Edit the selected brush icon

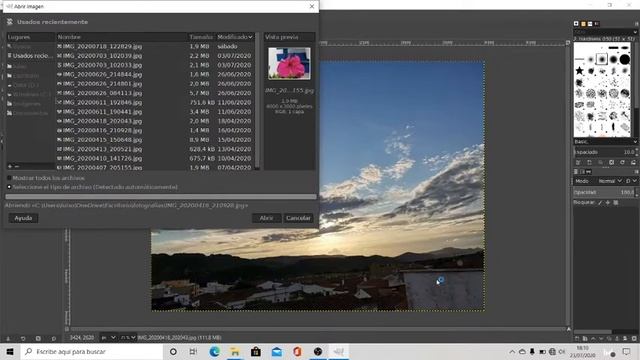click(x=578, y=162)
